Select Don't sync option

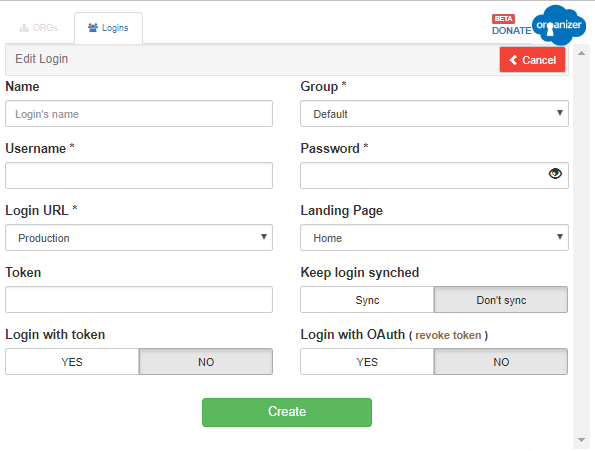click(501, 300)
